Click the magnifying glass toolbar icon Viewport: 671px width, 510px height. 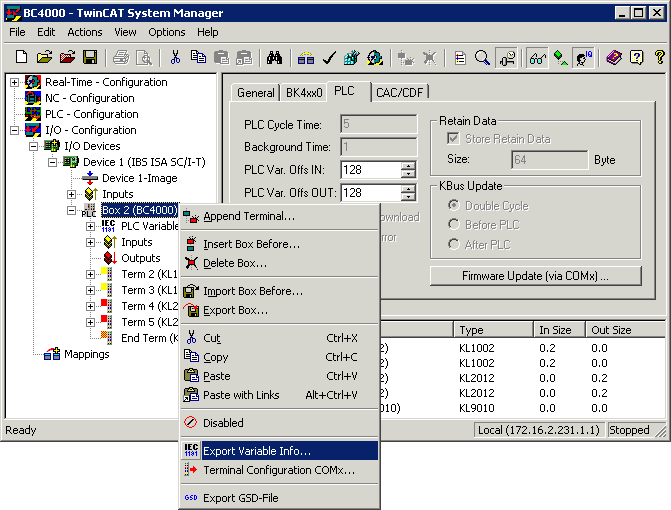482,57
